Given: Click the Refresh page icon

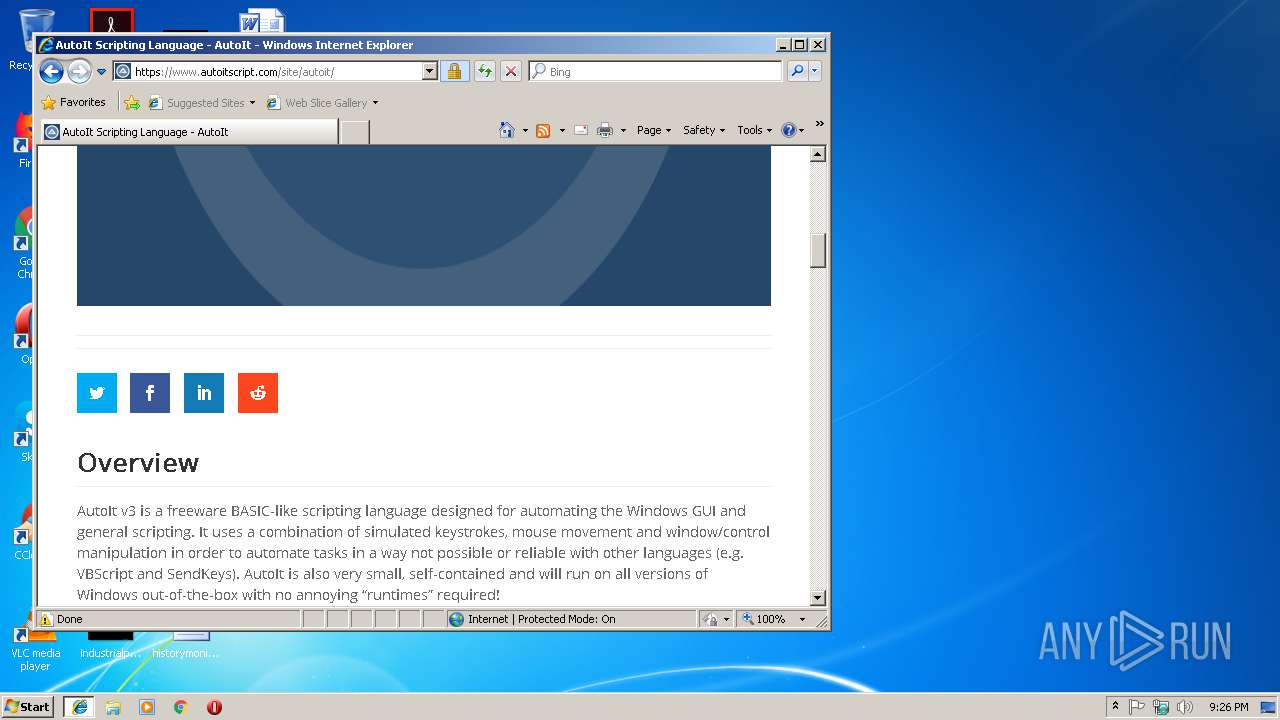Looking at the screenshot, I should (x=485, y=72).
